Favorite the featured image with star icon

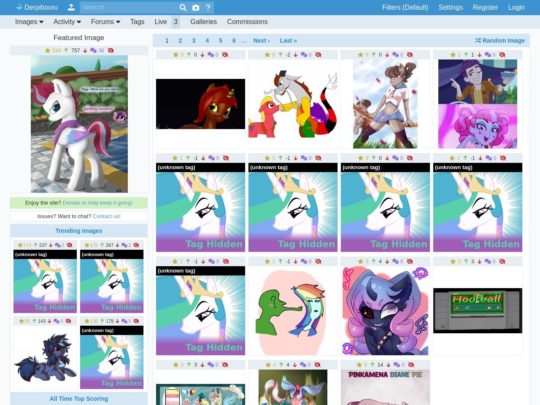48,51
